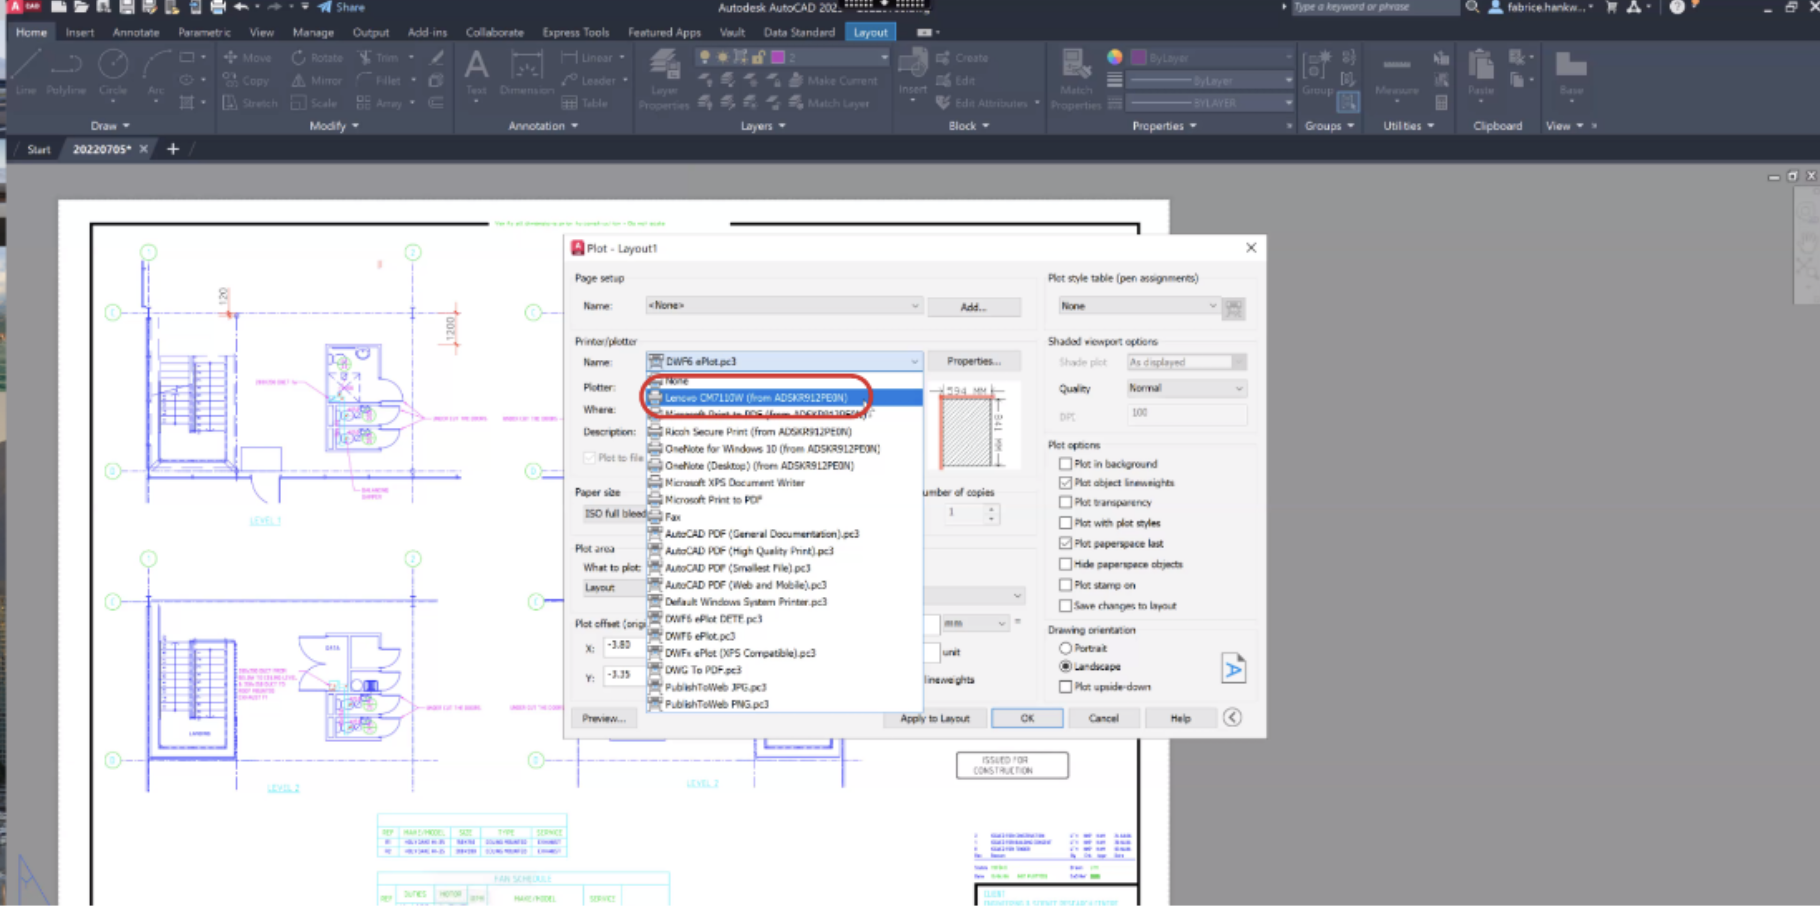Choose the Dimension annotation tool

click(526, 72)
